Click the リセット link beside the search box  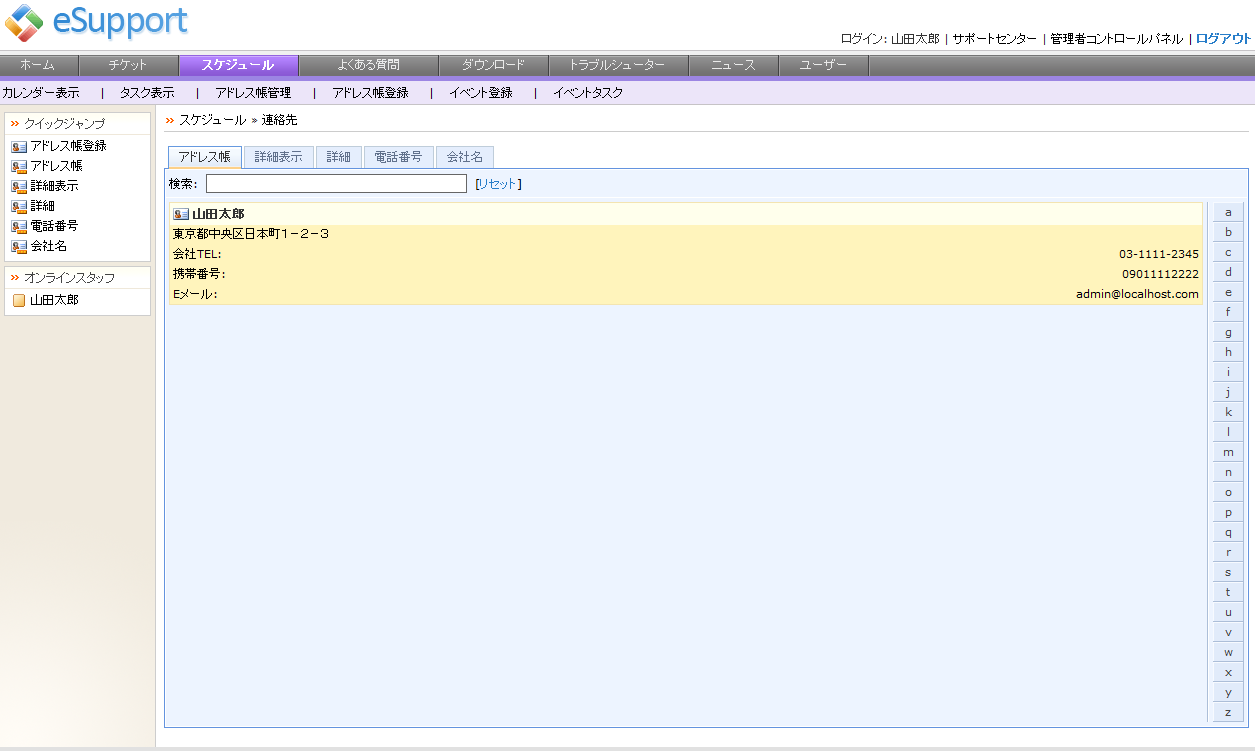(497, 184)
